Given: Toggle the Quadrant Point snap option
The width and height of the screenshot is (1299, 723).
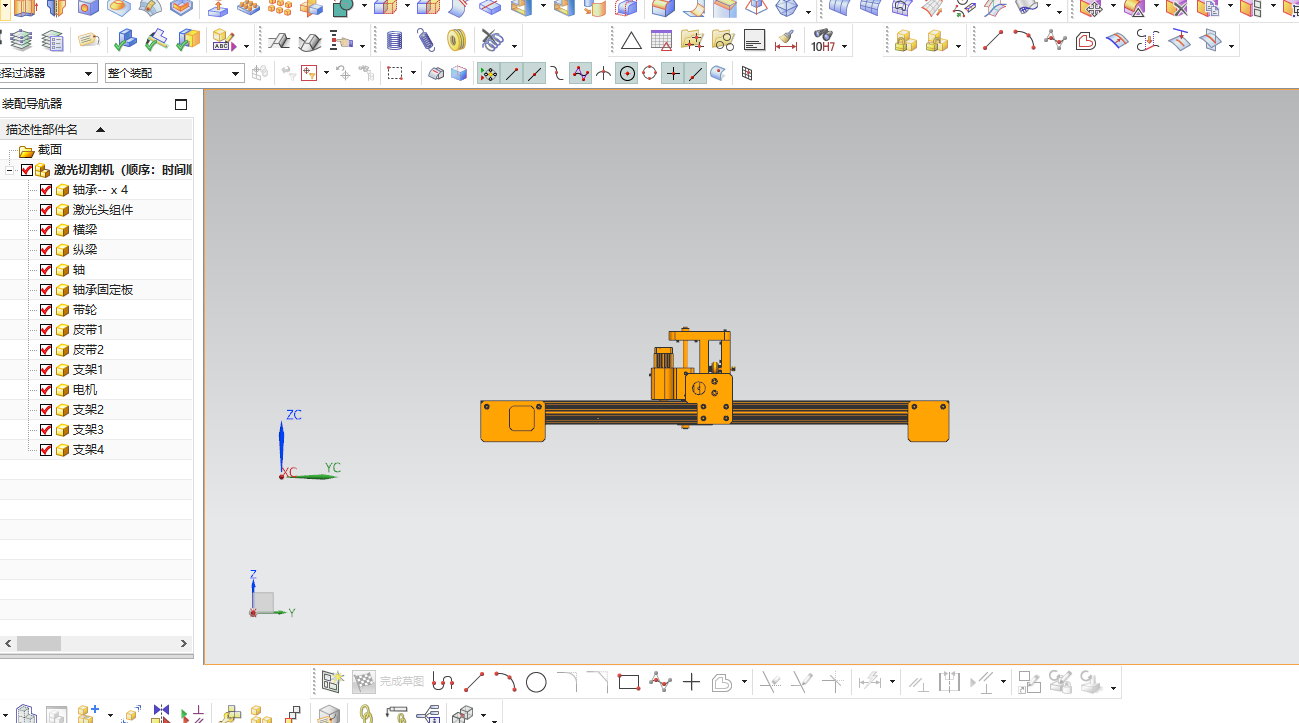Looking at the screenshot, I should [650, 73].
